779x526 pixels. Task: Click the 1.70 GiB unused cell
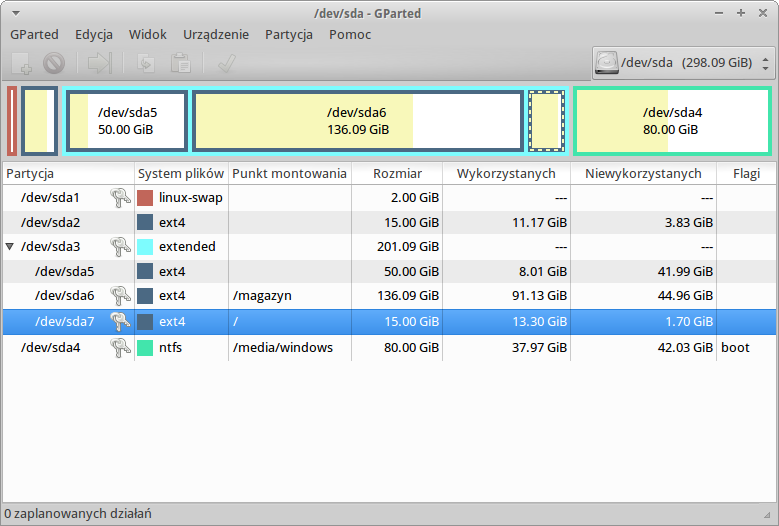643,321
